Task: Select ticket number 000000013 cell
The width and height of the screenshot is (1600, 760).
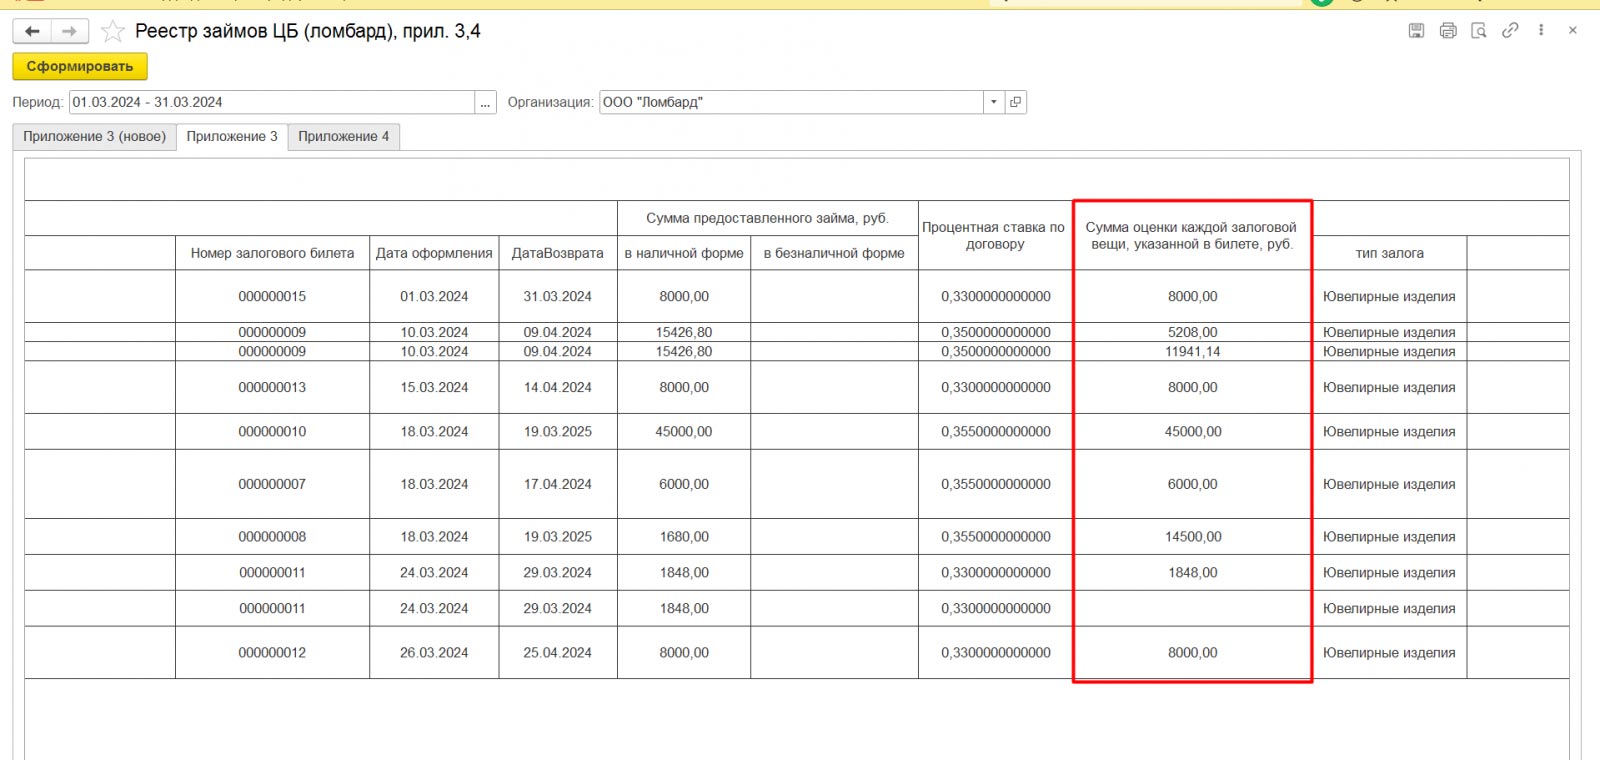Action: click(x=272, y=387)
